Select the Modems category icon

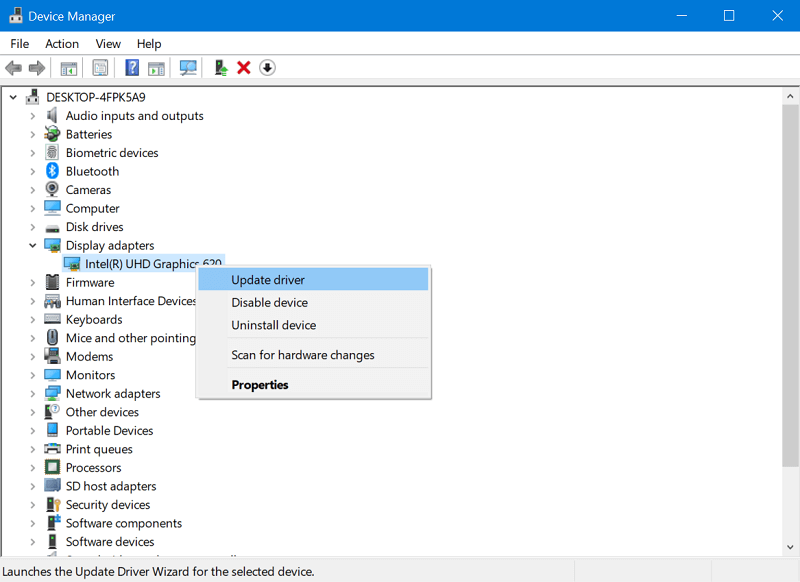click(x=52, y=356)
